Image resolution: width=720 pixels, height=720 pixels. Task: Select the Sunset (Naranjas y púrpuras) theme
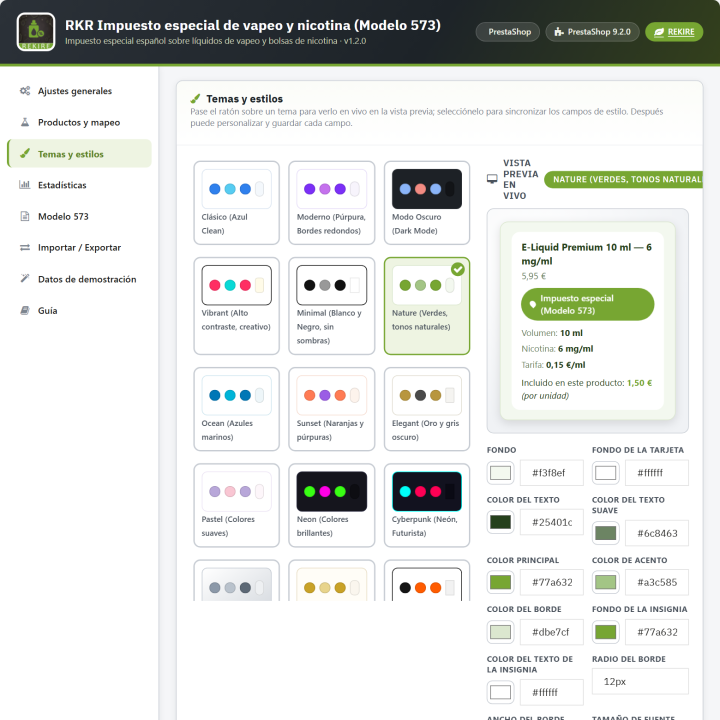pos(332,409)
